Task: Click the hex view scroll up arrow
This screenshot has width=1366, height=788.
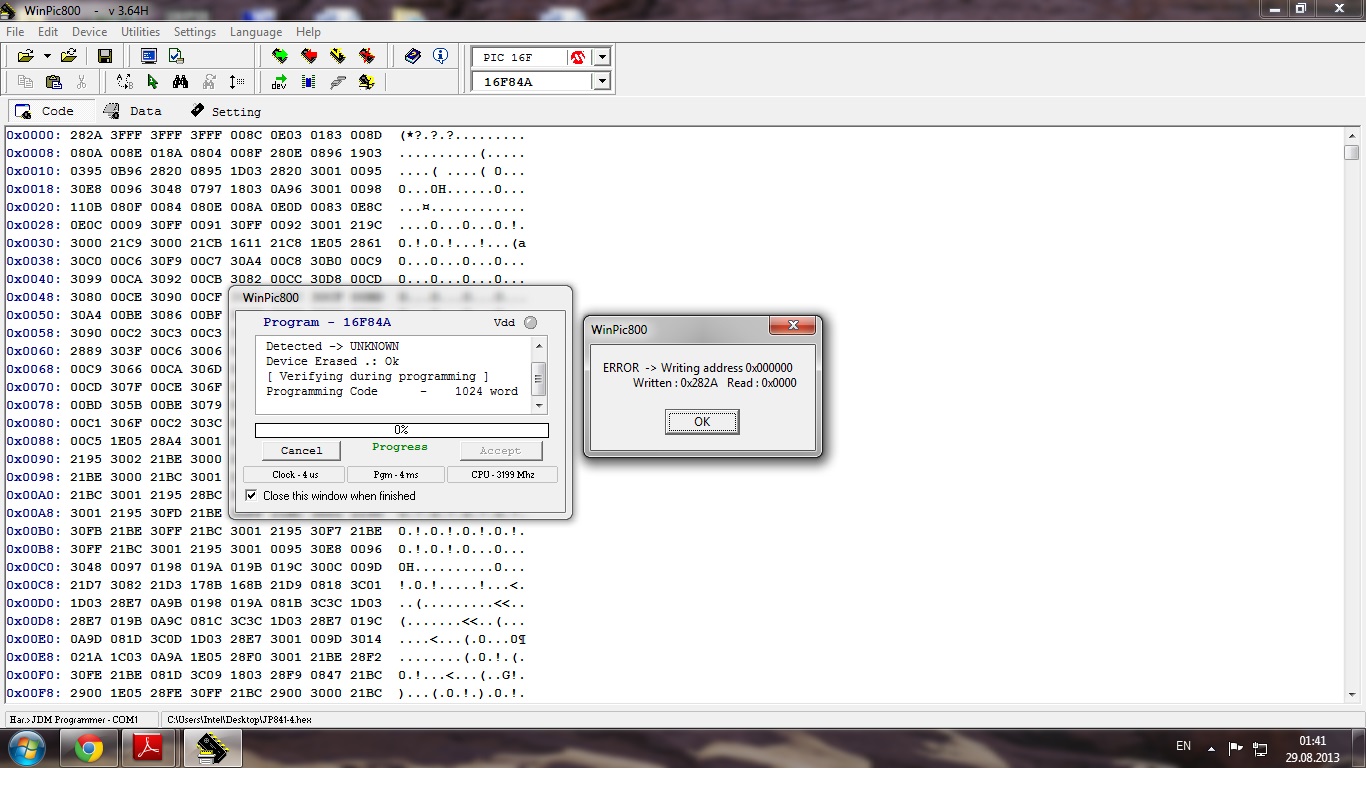Action: 1352,135
